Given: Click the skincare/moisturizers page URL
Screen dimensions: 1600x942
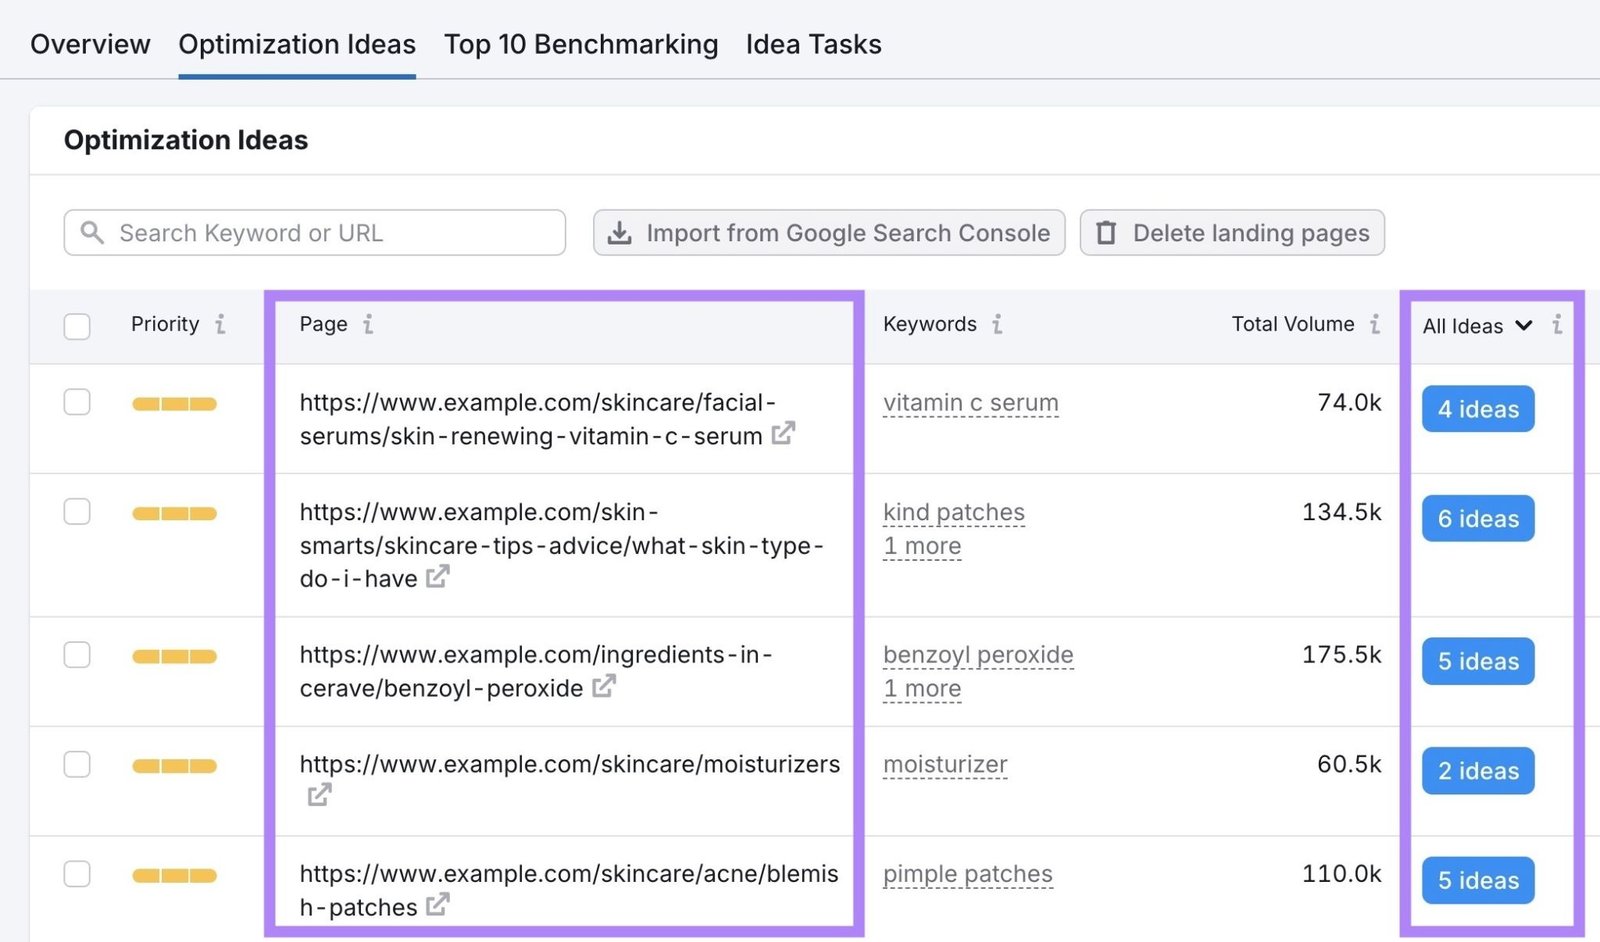Looking at the screenshot, I should (x=570, y=764).
